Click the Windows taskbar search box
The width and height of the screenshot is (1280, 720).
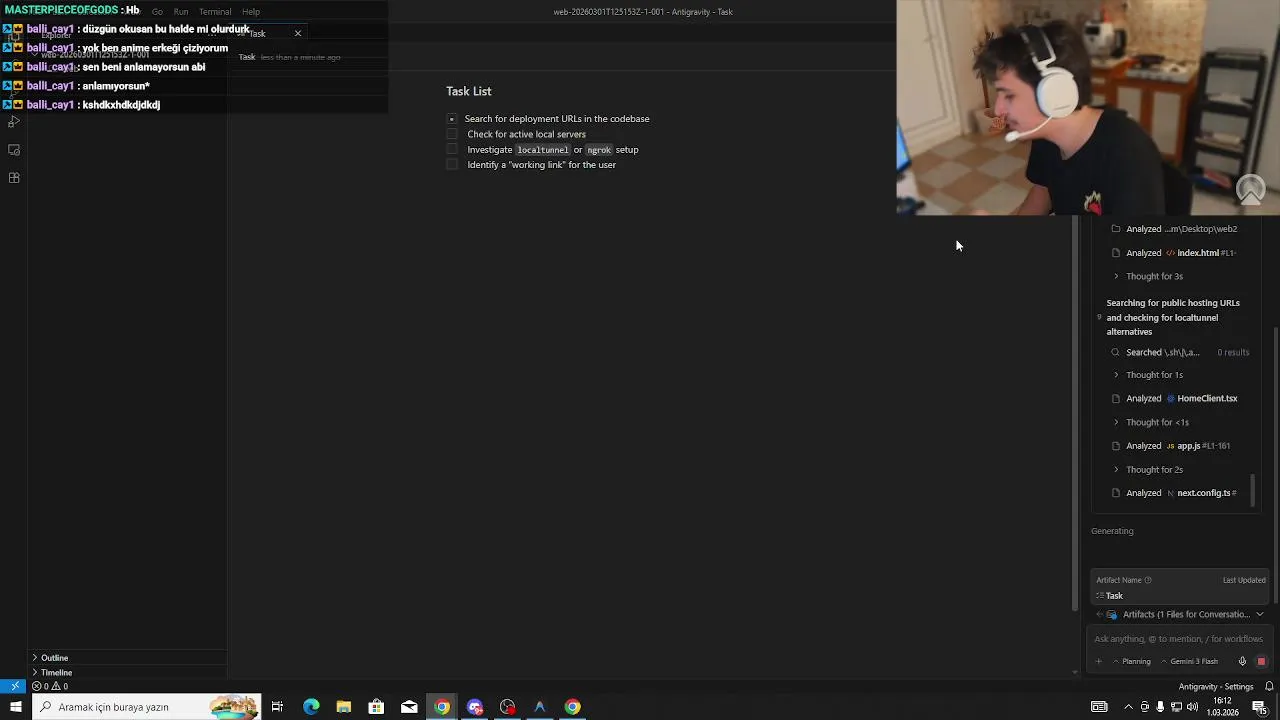click(x=146, y=707)
